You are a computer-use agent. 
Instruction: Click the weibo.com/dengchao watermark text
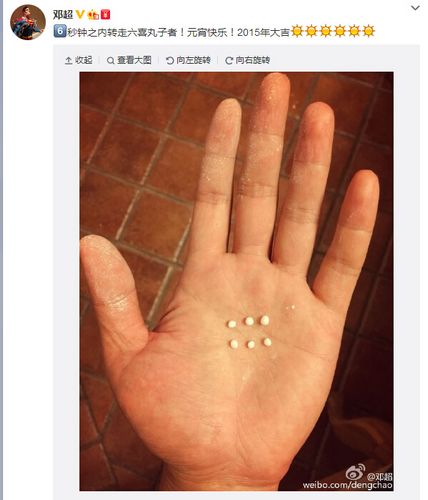348,485
